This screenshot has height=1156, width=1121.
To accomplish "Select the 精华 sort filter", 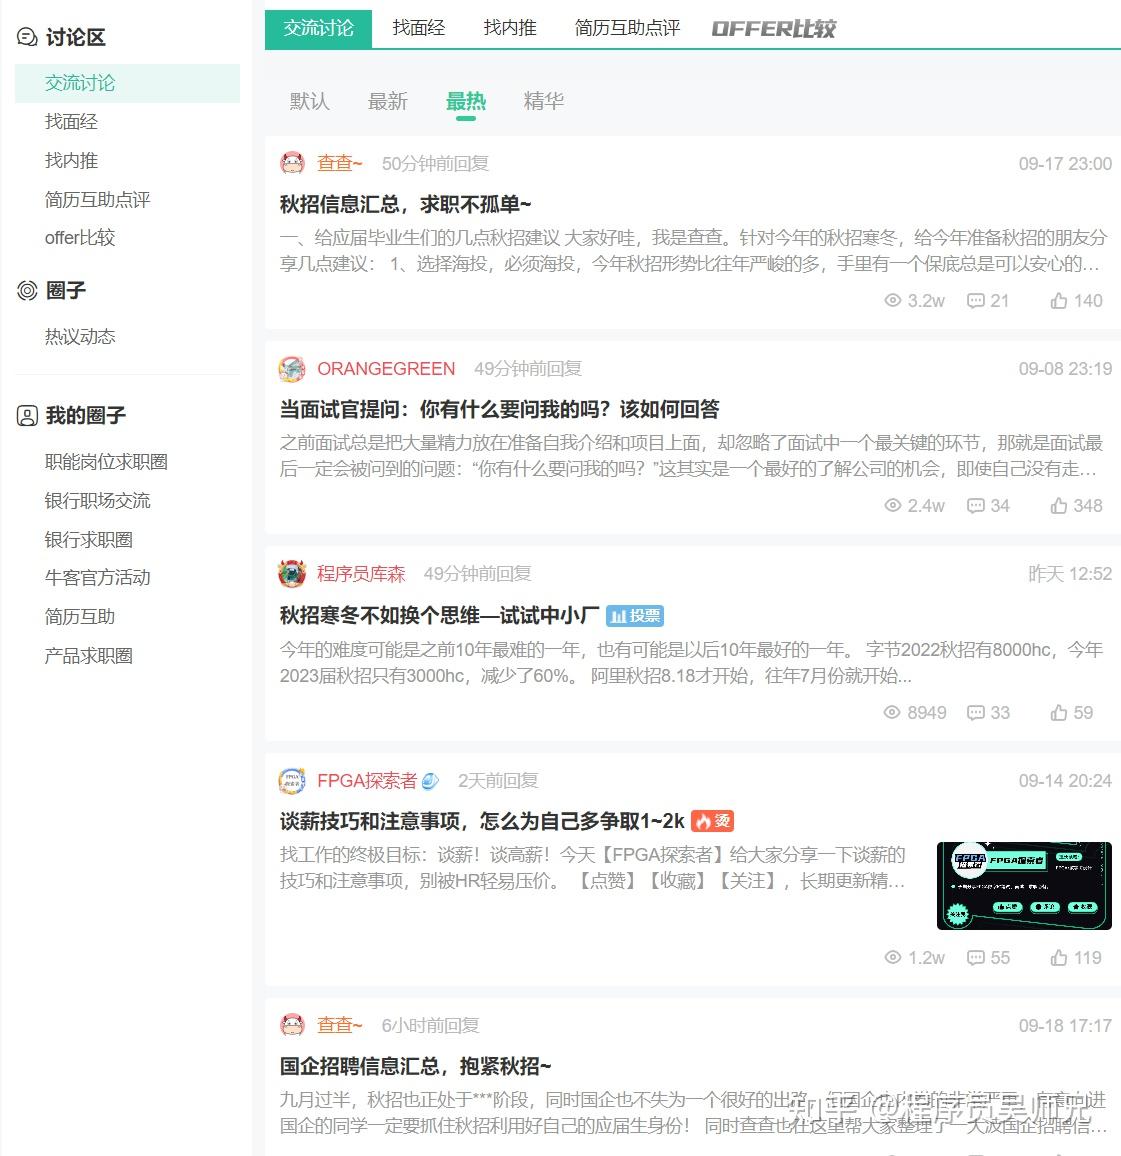I will pyautogui.click(x=544, y=101).
